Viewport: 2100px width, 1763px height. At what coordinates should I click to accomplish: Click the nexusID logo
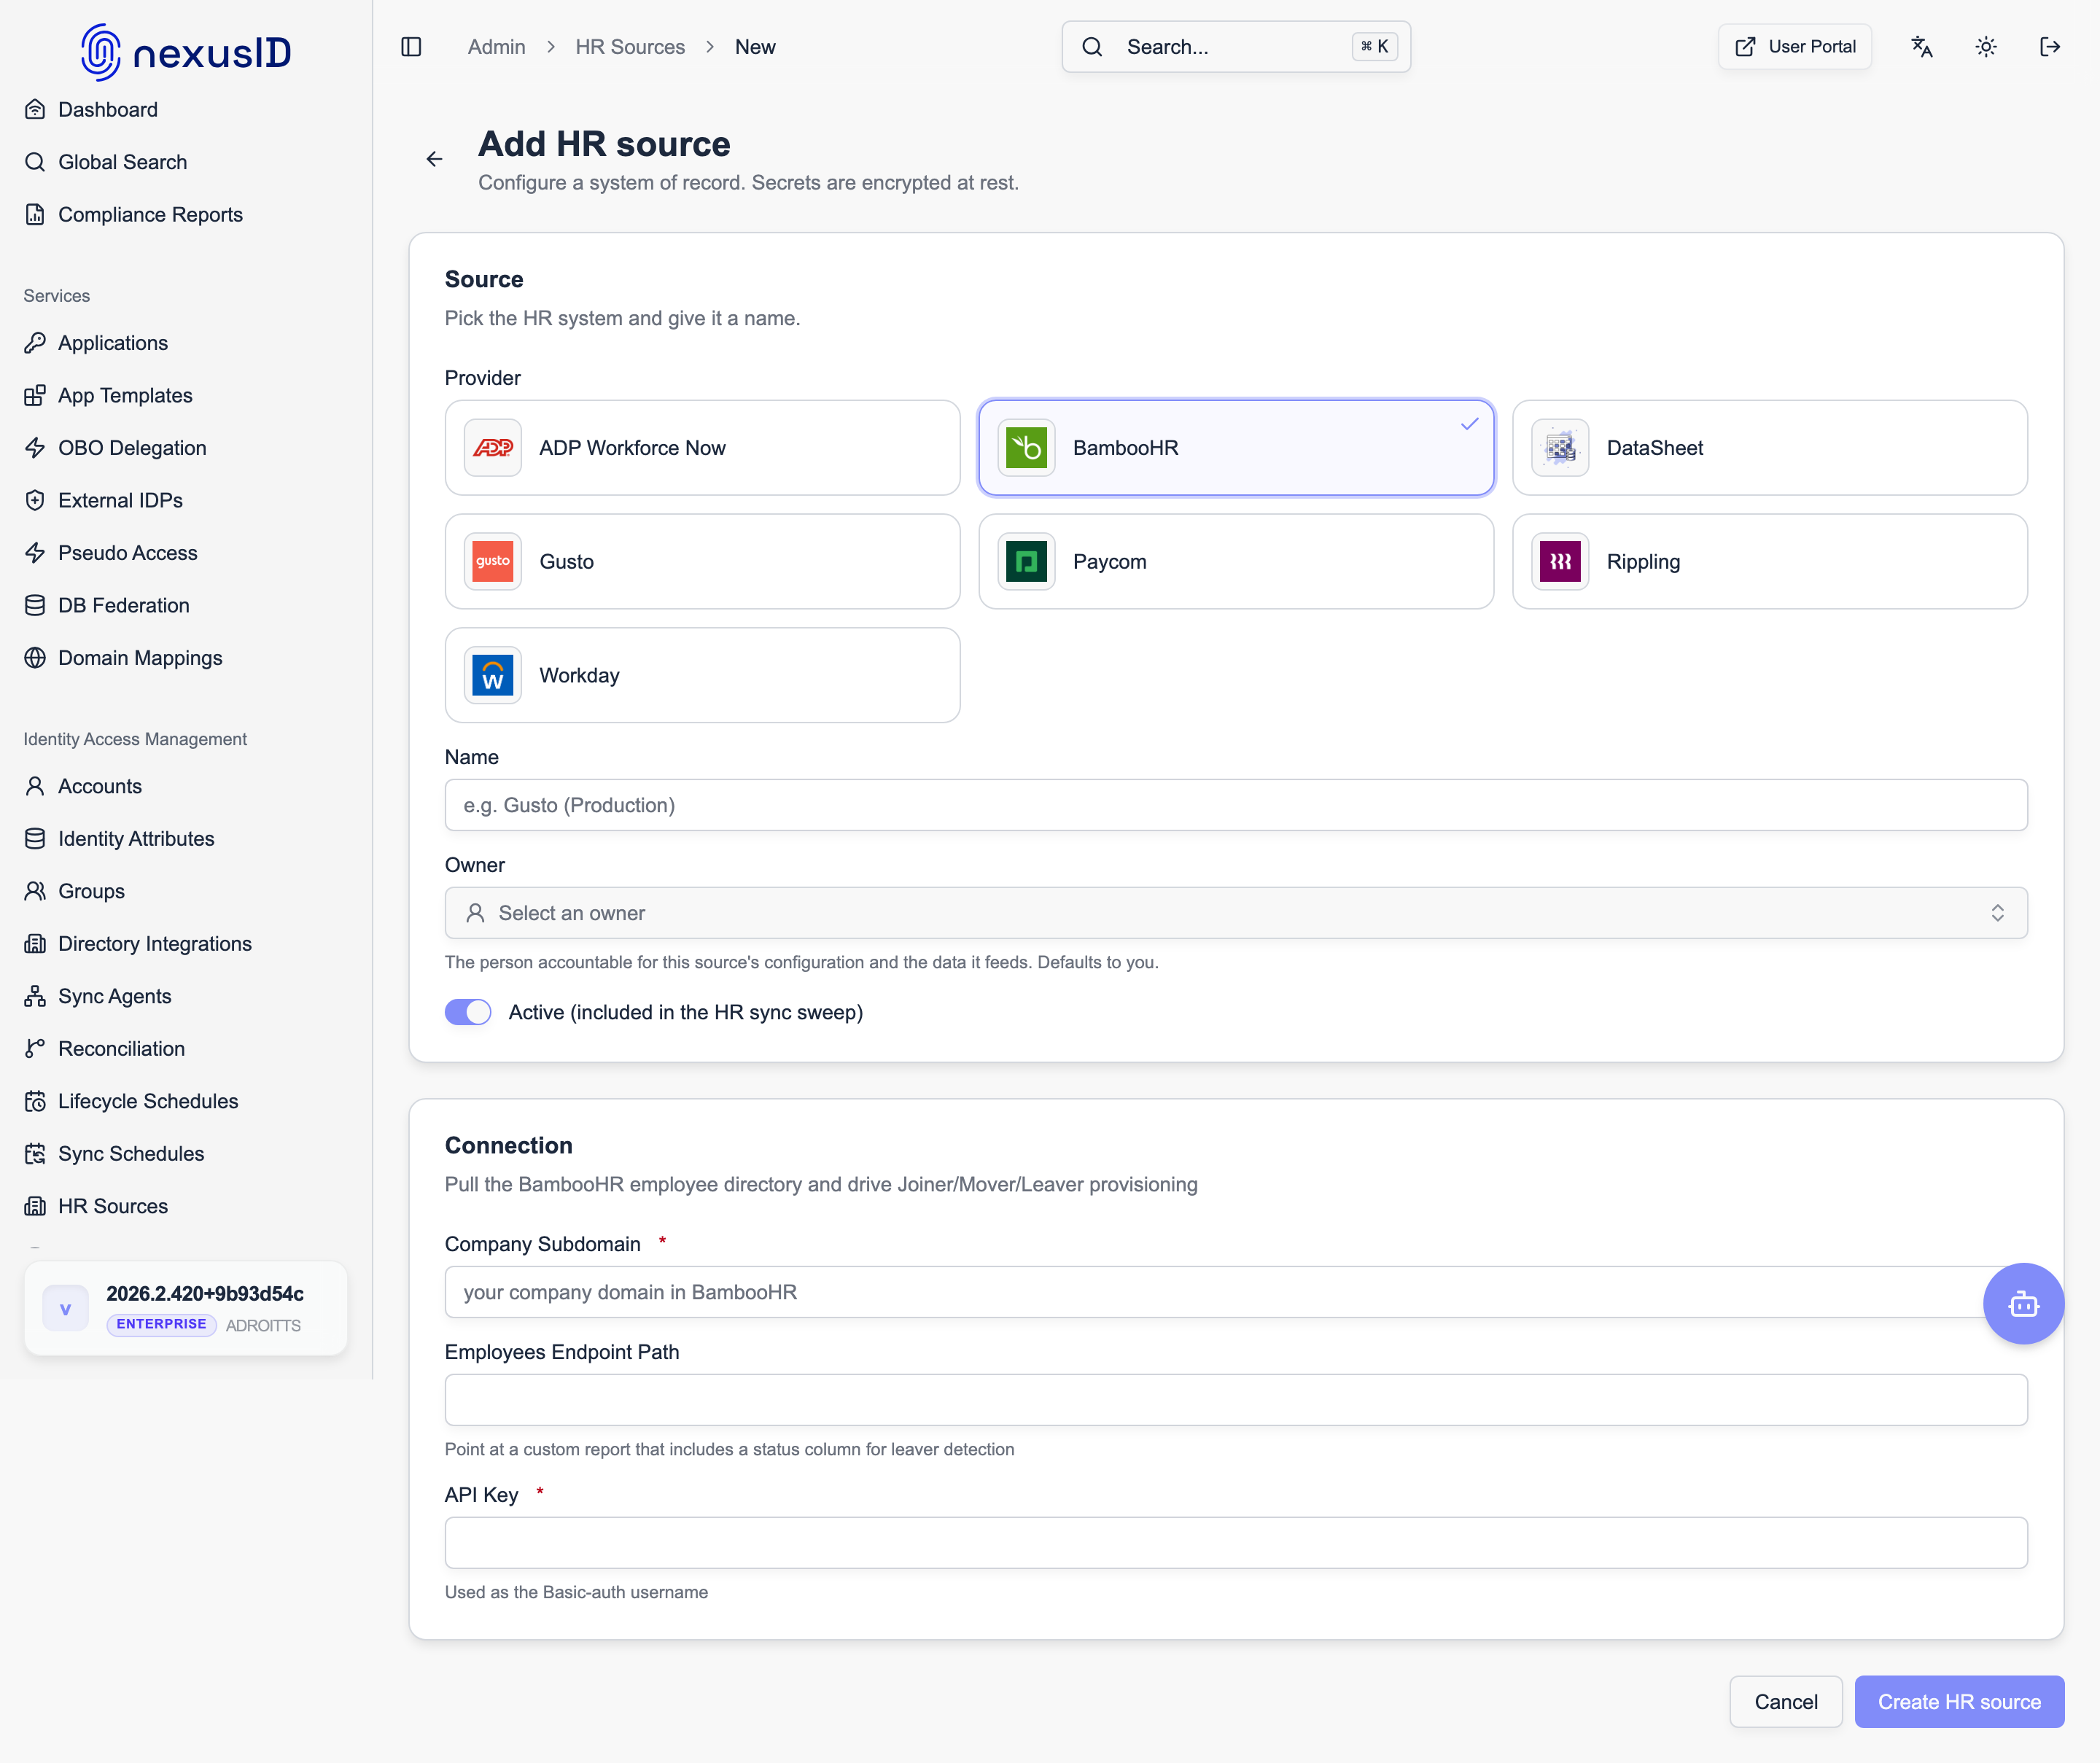pyautogui.click(x=186, y=51)
